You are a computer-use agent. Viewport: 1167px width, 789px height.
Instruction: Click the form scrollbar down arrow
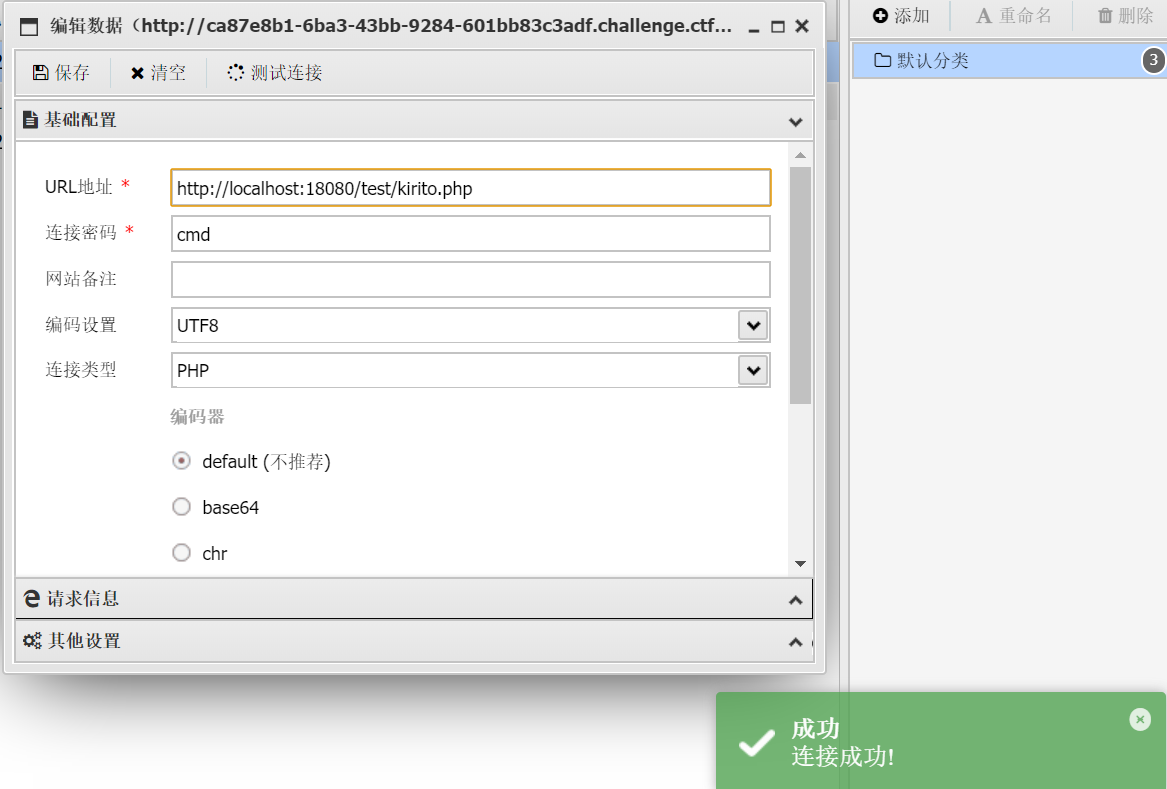(800, 563)
